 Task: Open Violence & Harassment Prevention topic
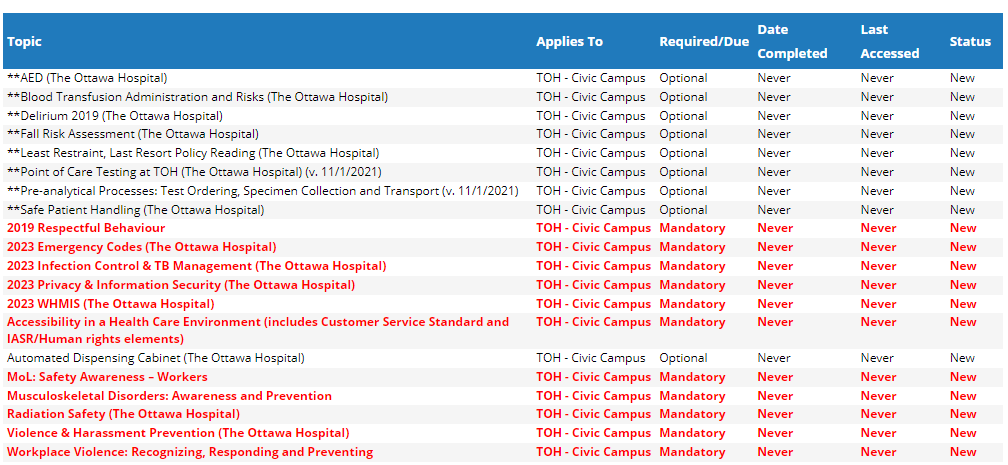point(178,433)
